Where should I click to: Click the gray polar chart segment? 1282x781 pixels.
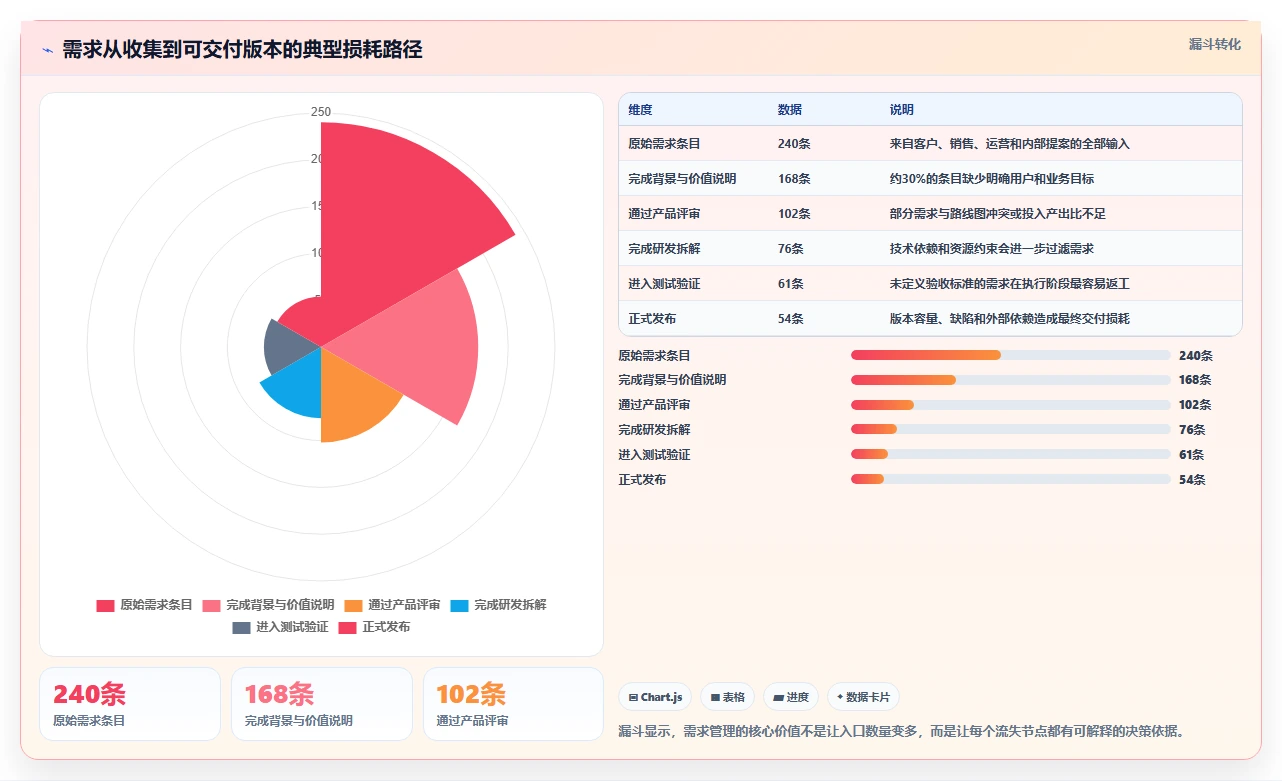[286, 345]
